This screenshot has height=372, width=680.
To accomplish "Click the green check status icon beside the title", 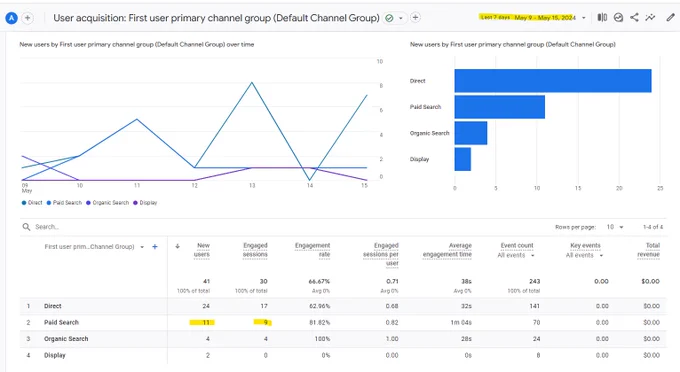I will tap(389, 18).
